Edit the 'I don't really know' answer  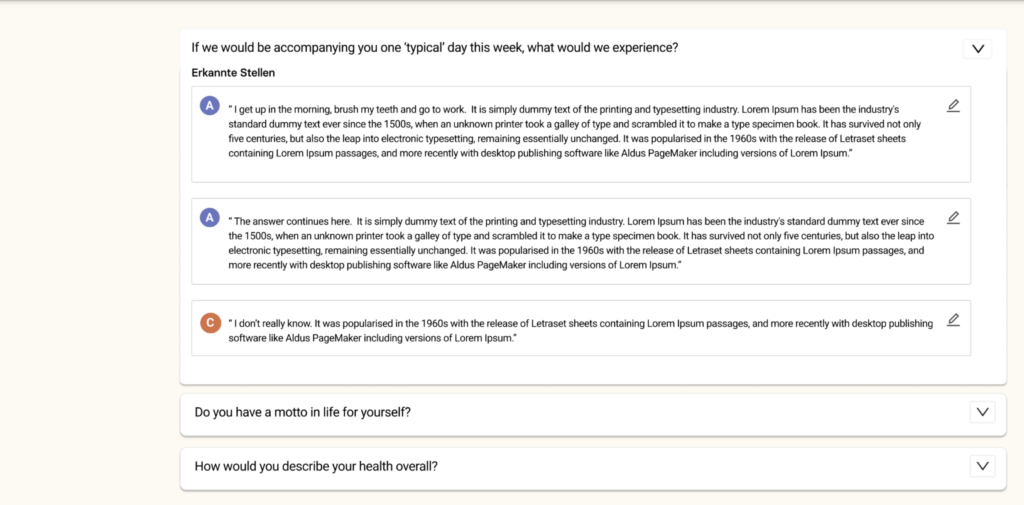[x=953, y=320]
